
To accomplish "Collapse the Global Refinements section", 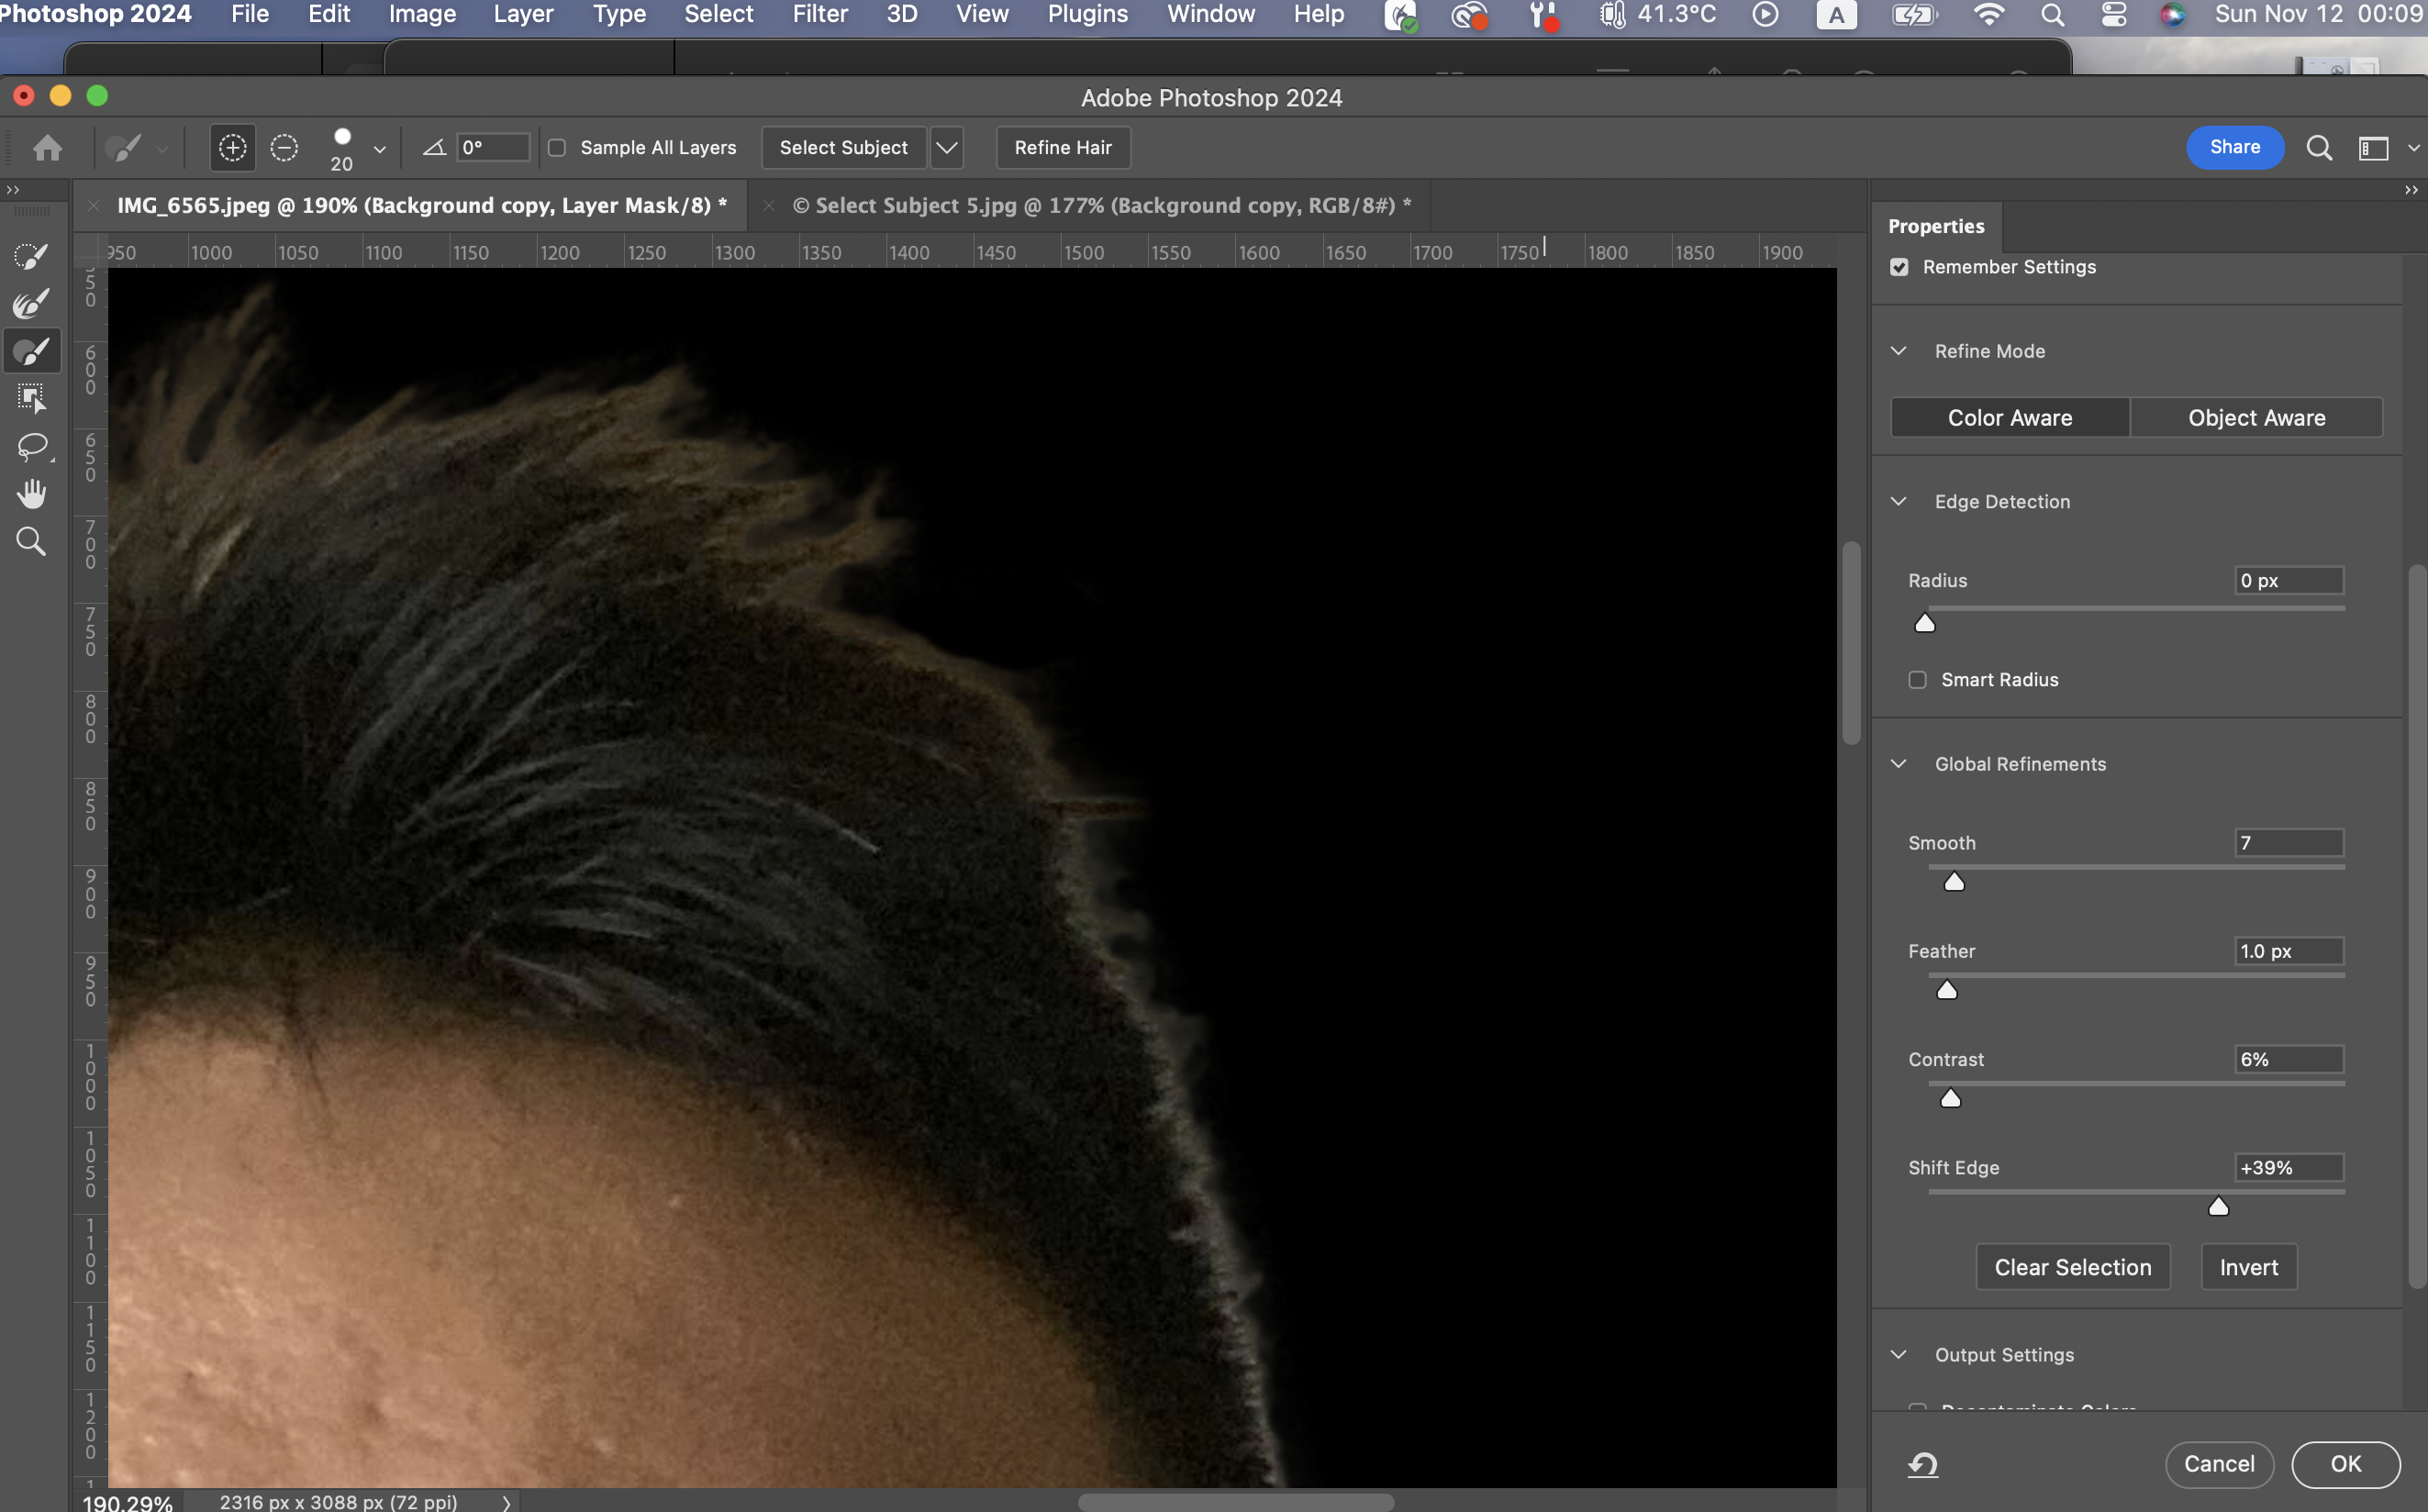I will [1898, 764].
